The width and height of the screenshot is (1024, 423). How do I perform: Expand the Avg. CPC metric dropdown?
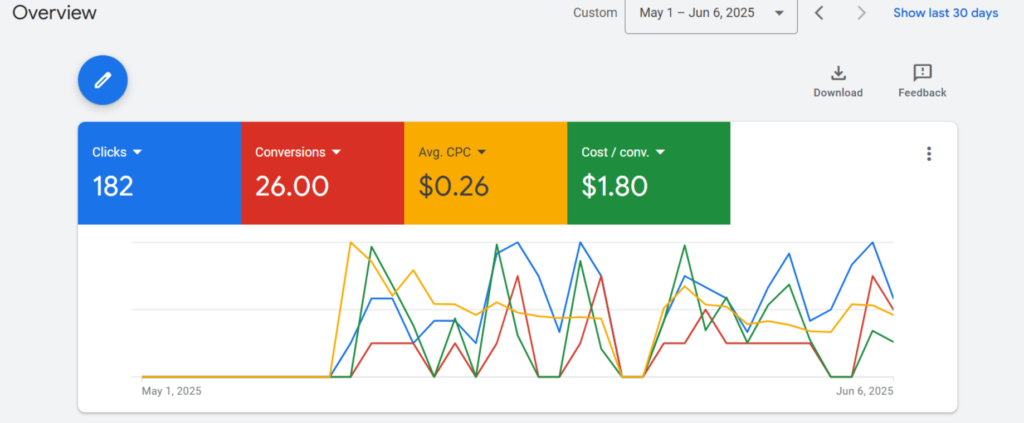pos(482,152)
